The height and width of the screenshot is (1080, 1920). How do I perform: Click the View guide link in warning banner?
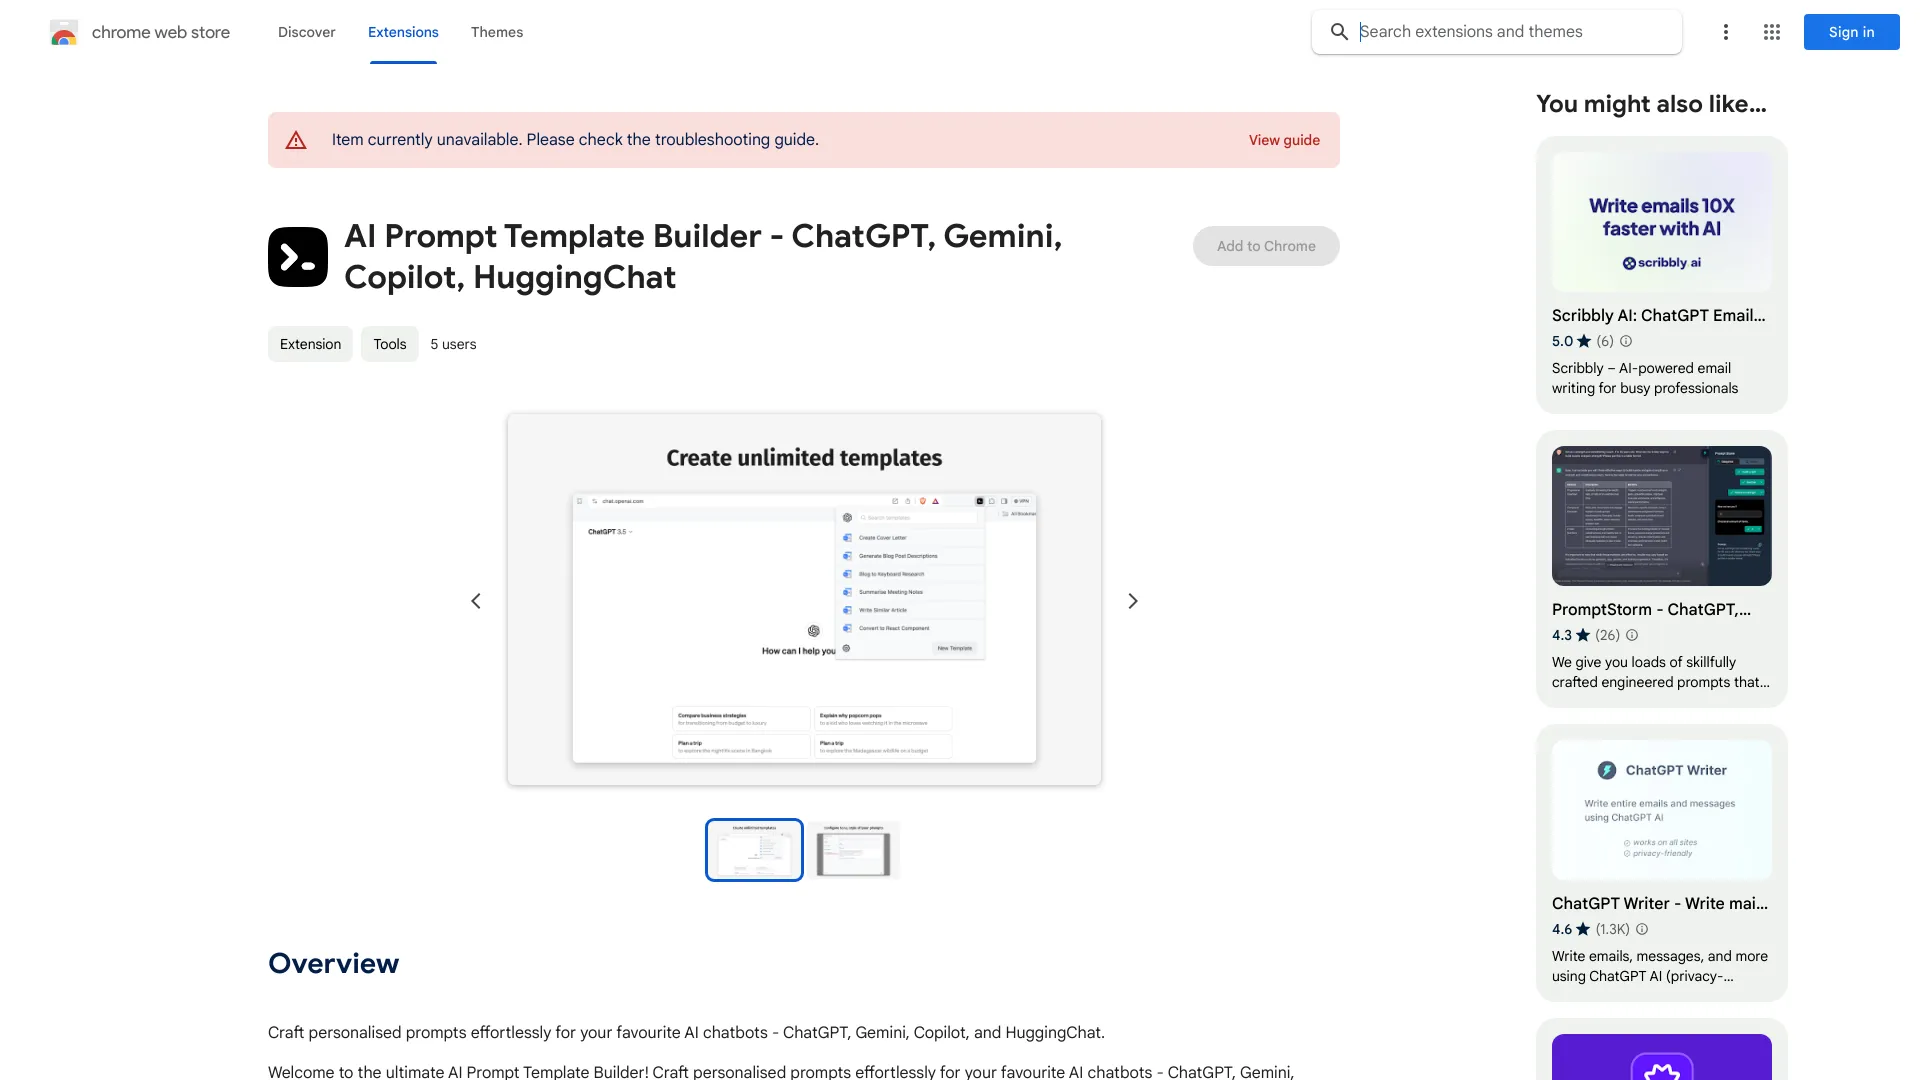tap(1284, 138)
